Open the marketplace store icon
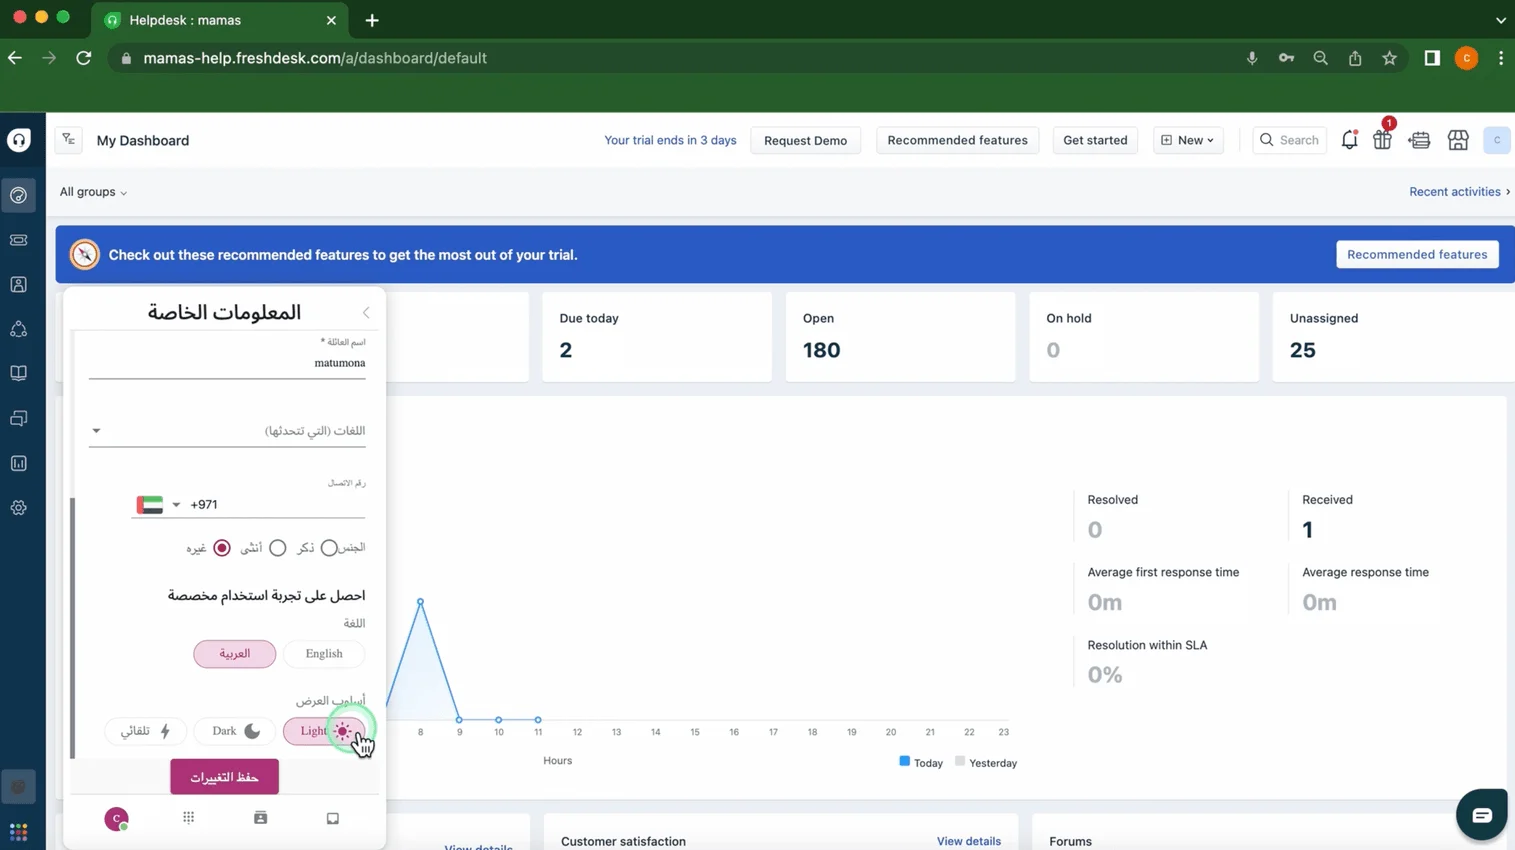 [x=1458, y=141]
